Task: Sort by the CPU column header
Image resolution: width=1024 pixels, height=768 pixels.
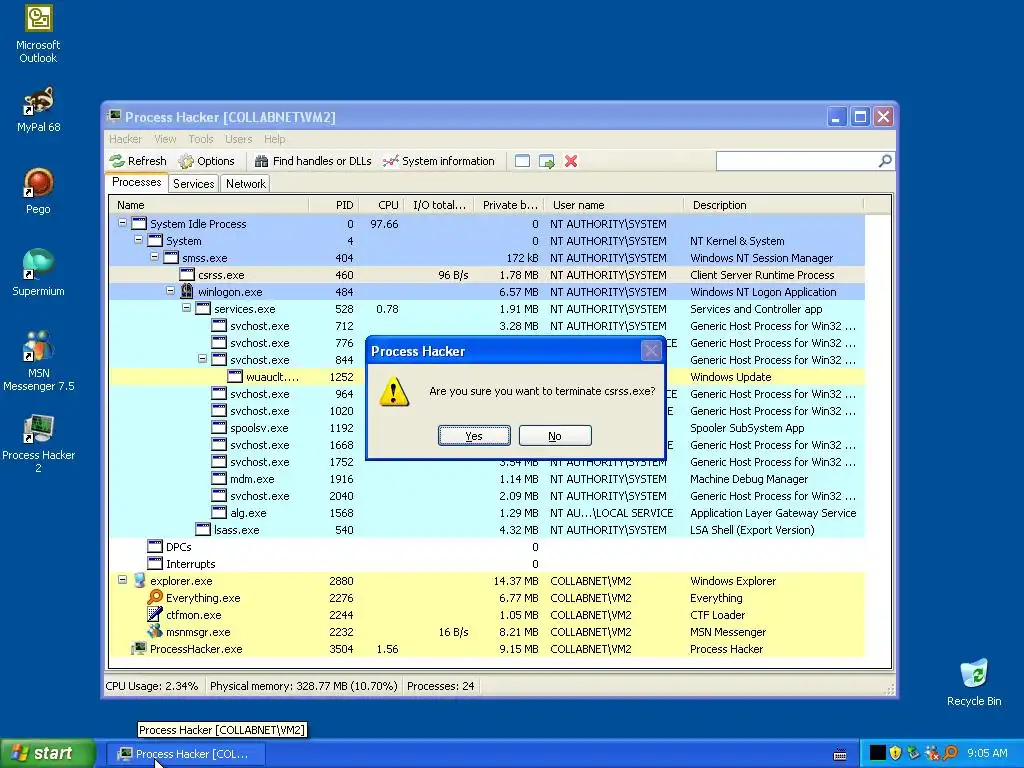Action: point(381,205)
